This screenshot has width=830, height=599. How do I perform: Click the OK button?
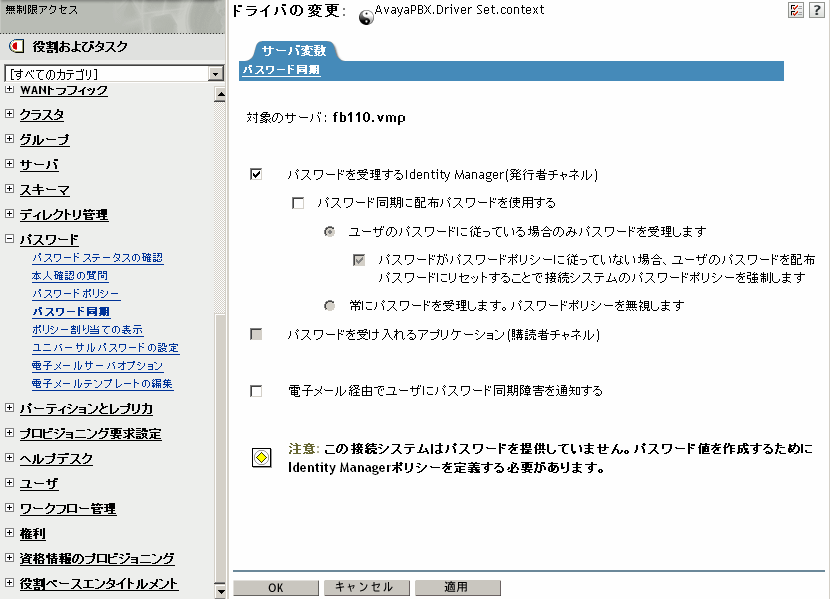coord(275,587)
